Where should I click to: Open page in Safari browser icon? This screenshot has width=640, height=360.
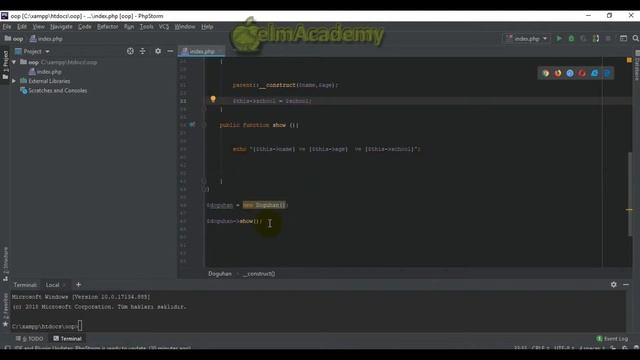pos(570,73)
